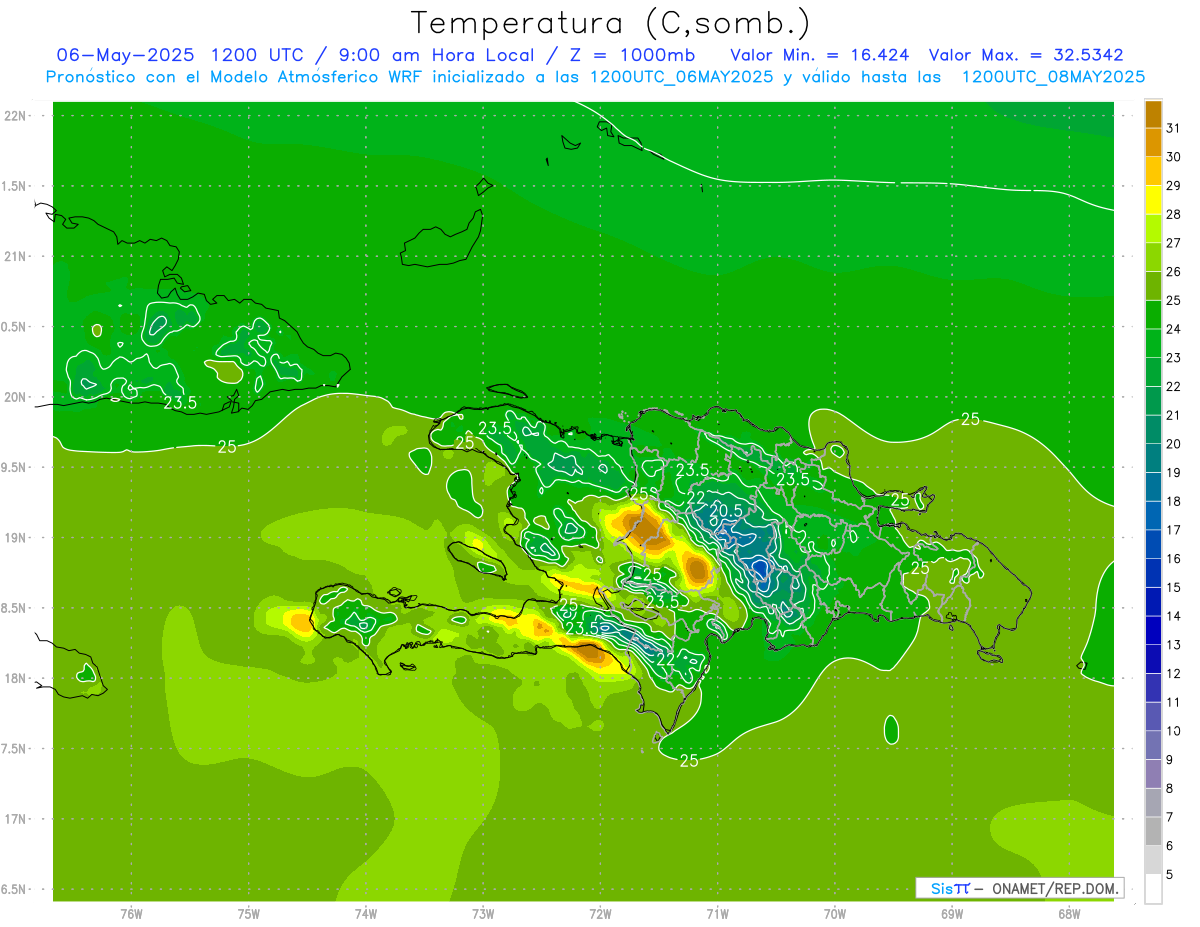Click "Valor Min. = 16.424" in header
The height and width of the screenshot is (927, 1200).
[x=819, y=55]
